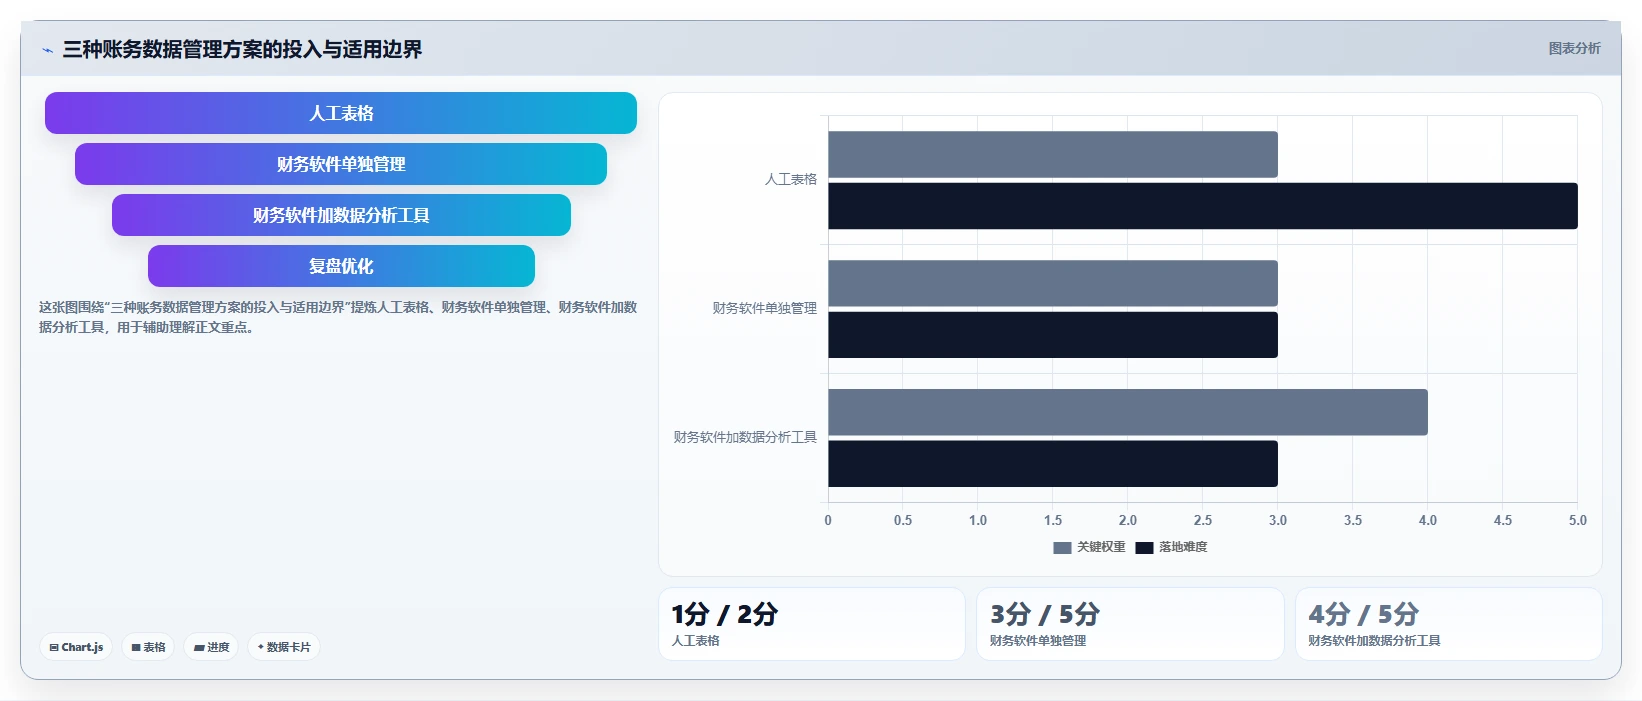Screen dimensions: 1642x701
Task: Click the x-axis tick label 4.0
Action: (1428, 520)
